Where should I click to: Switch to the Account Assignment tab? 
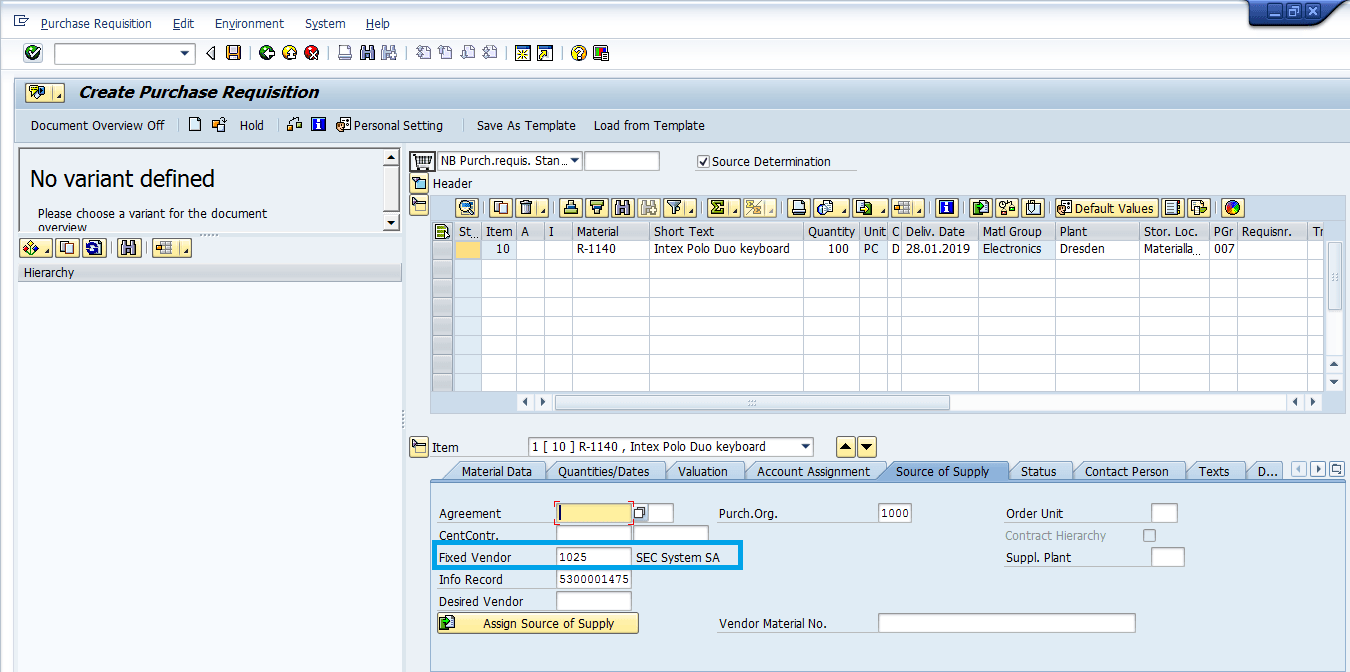tap(814, 471)
